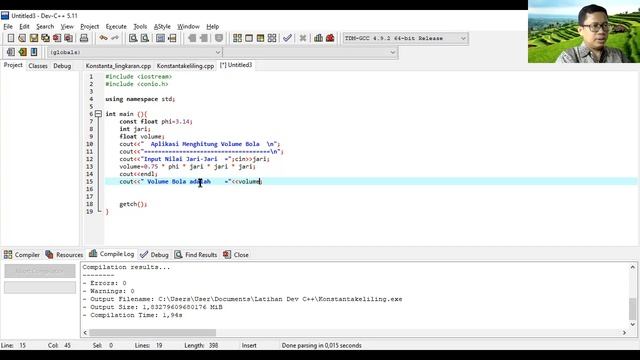Image resolution: width=640 pixels, height=360 pixels.
Task: Open Find via the toolbar icon
Action: pos(133,38)
